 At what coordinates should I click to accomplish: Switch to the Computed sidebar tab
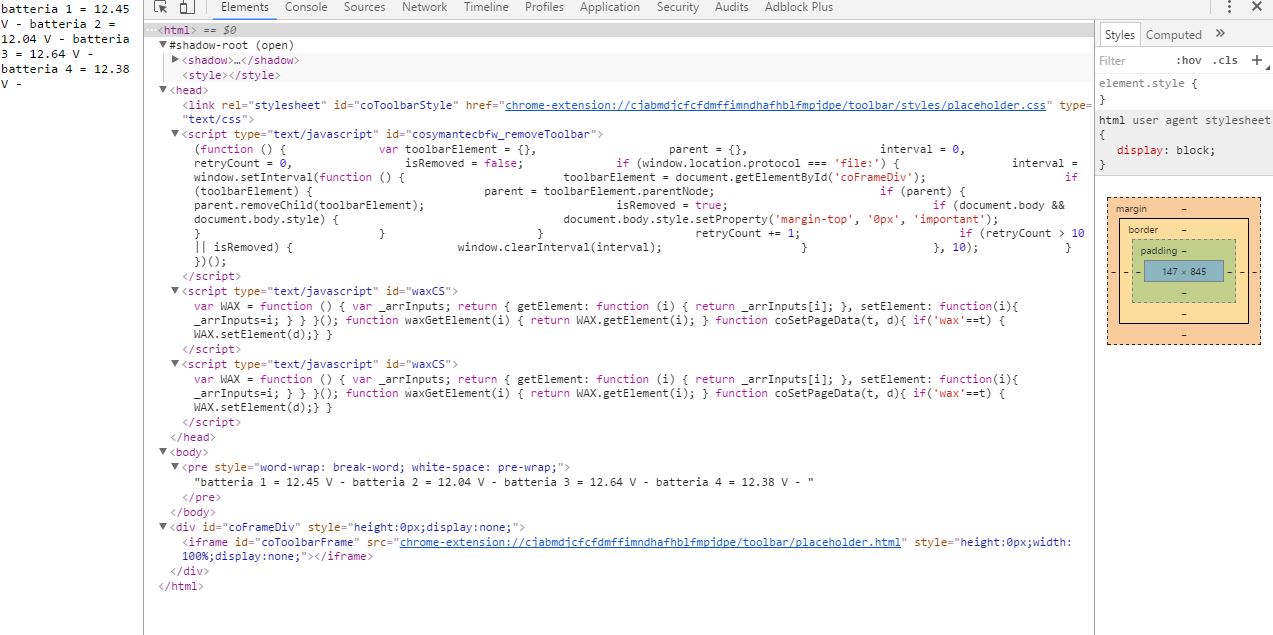(1173, 34)
